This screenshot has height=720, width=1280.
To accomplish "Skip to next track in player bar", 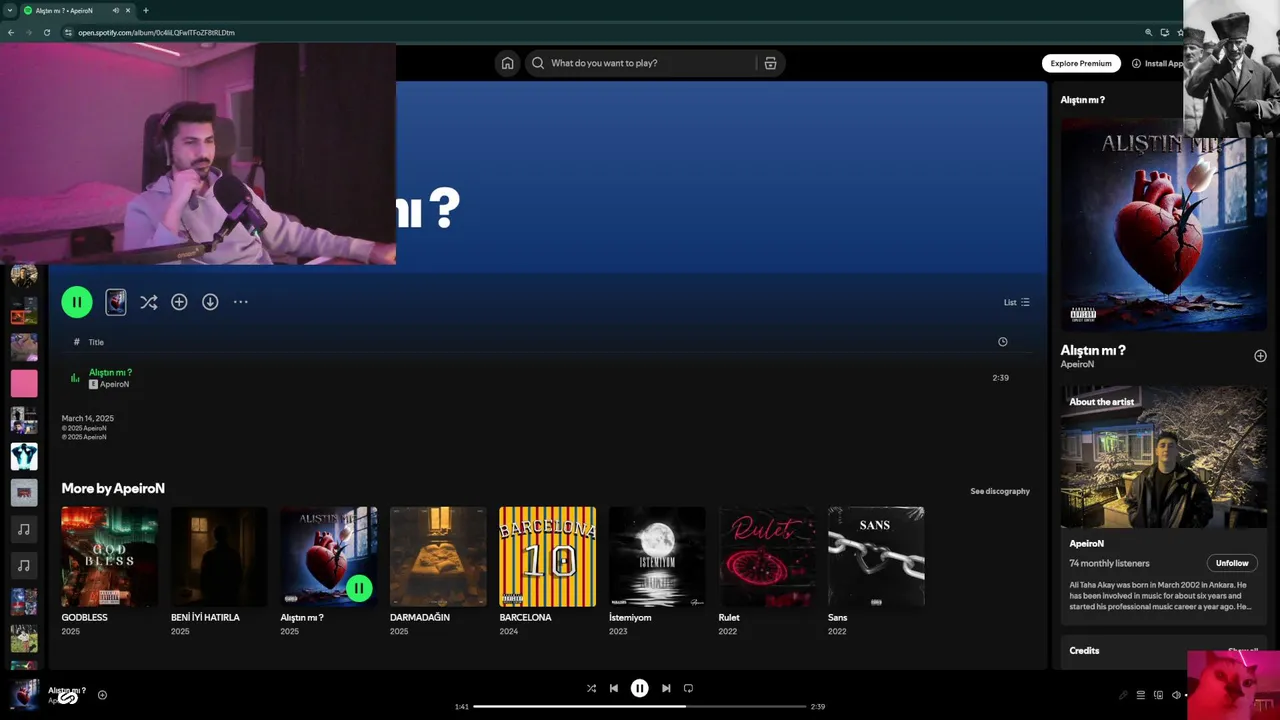I will click(x=666, y=688).
